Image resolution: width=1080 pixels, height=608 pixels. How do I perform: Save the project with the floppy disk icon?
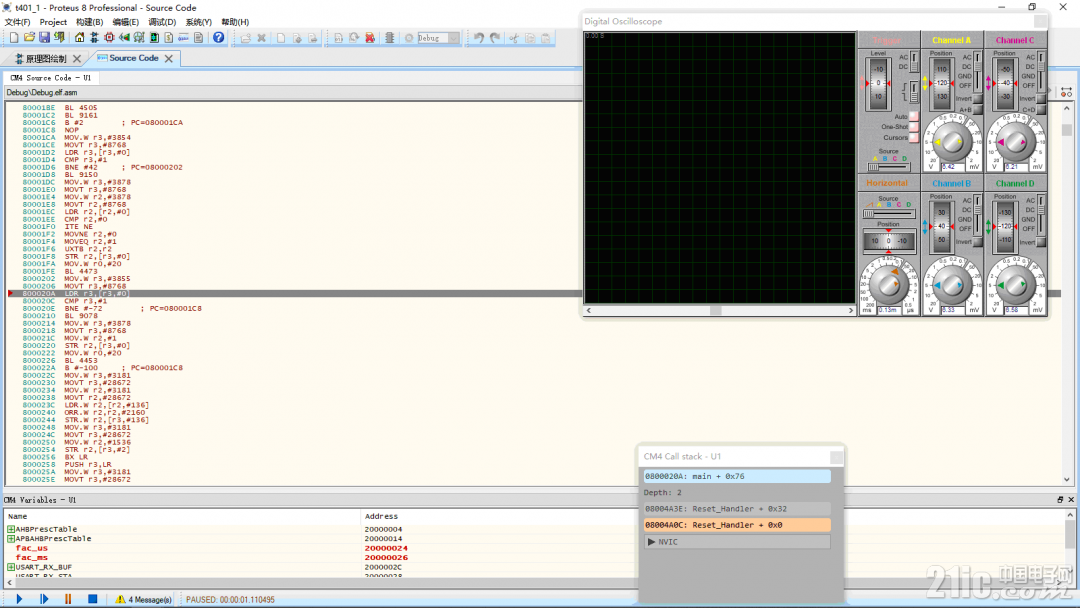tap(44, 38)
